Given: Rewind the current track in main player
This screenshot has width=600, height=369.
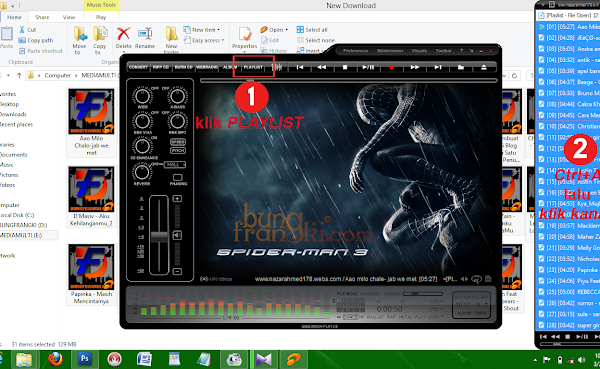Looking at the screenshot, I should coord(322,67).
